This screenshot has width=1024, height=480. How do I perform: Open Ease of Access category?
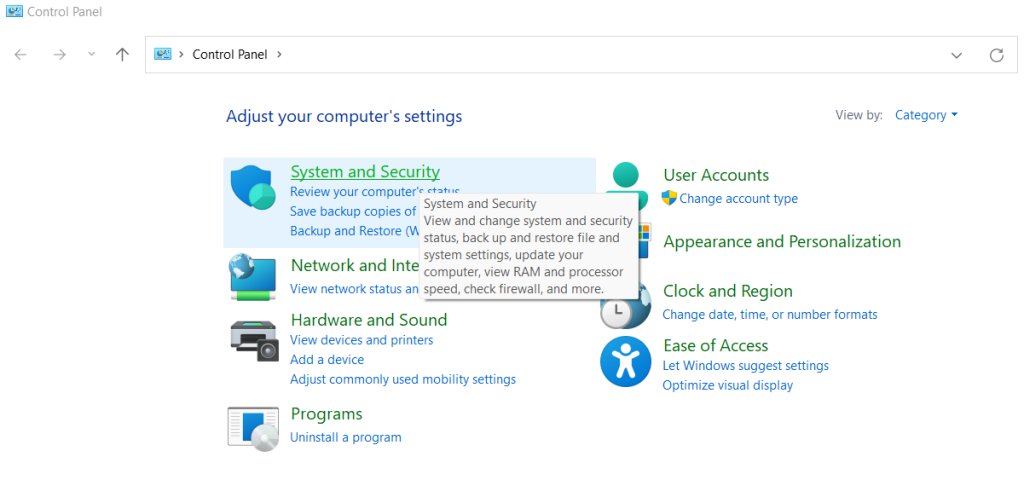[x=716, y=345]
